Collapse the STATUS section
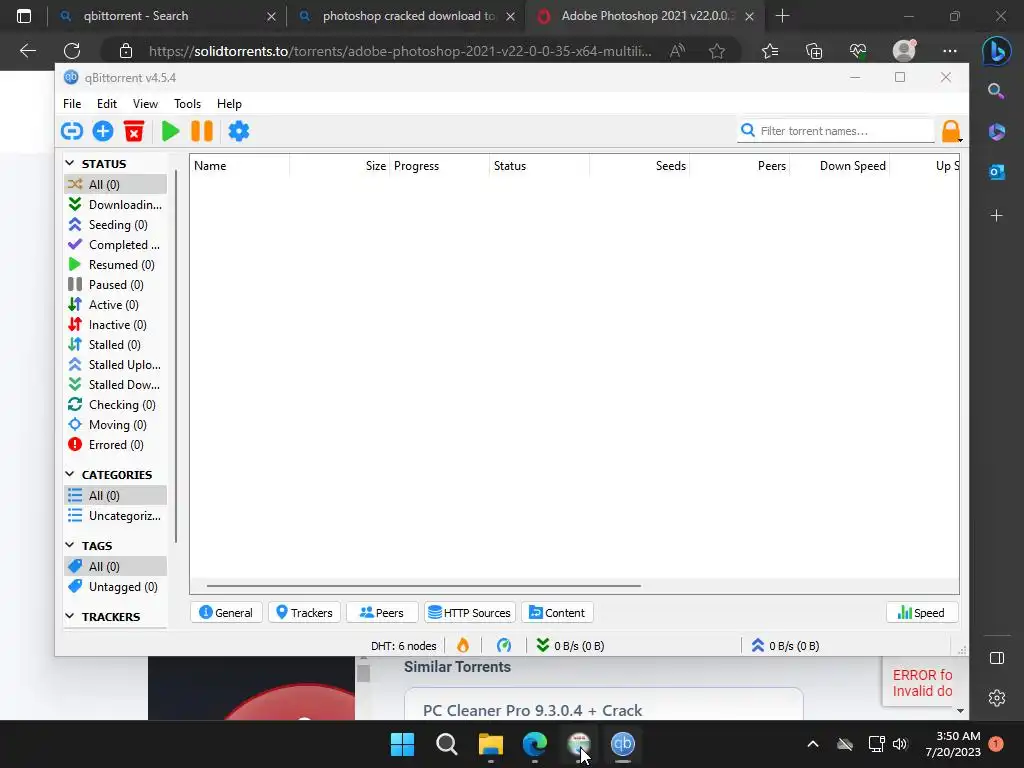The image size is (1024, 768). pyautogui.click(x=70, y=163)
